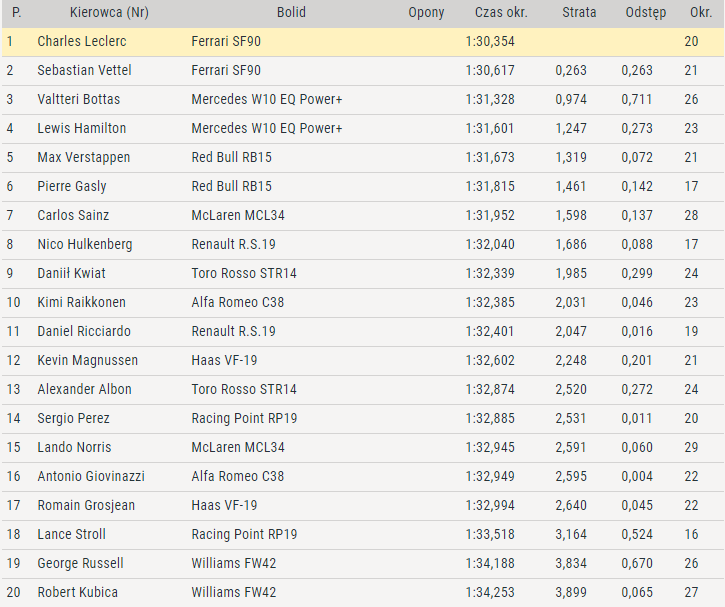Open Lando Norris driver name
725x607 pixels.
[74, 447]
